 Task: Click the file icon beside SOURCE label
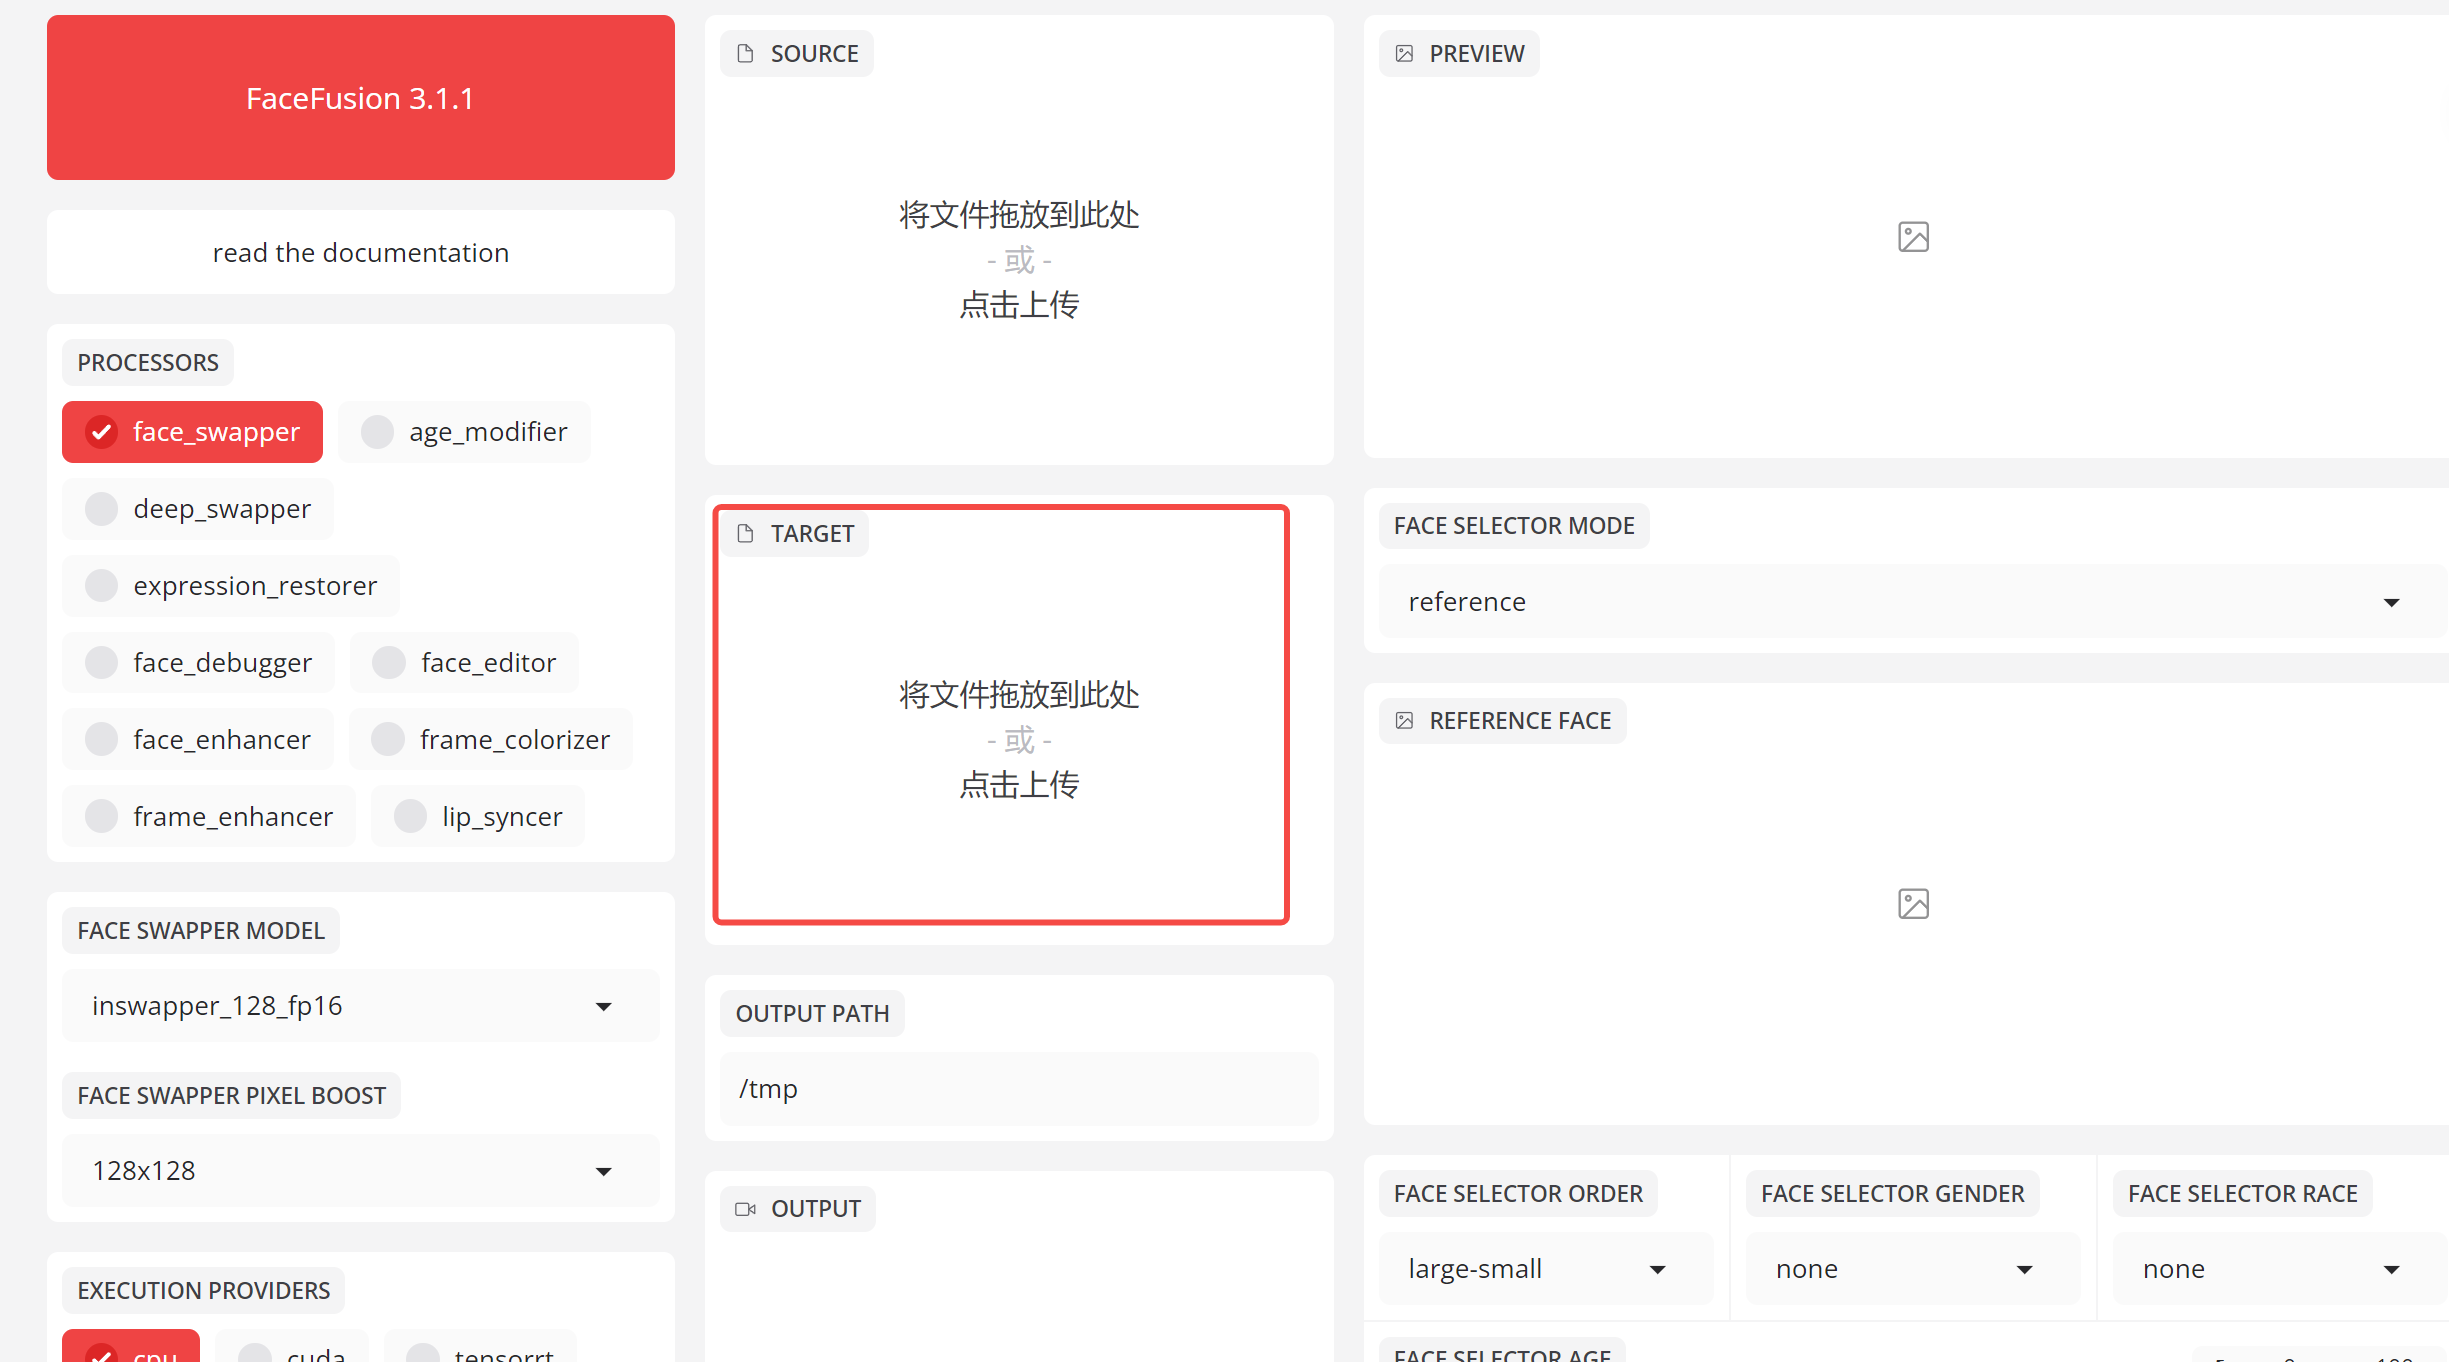pos(745,54)
